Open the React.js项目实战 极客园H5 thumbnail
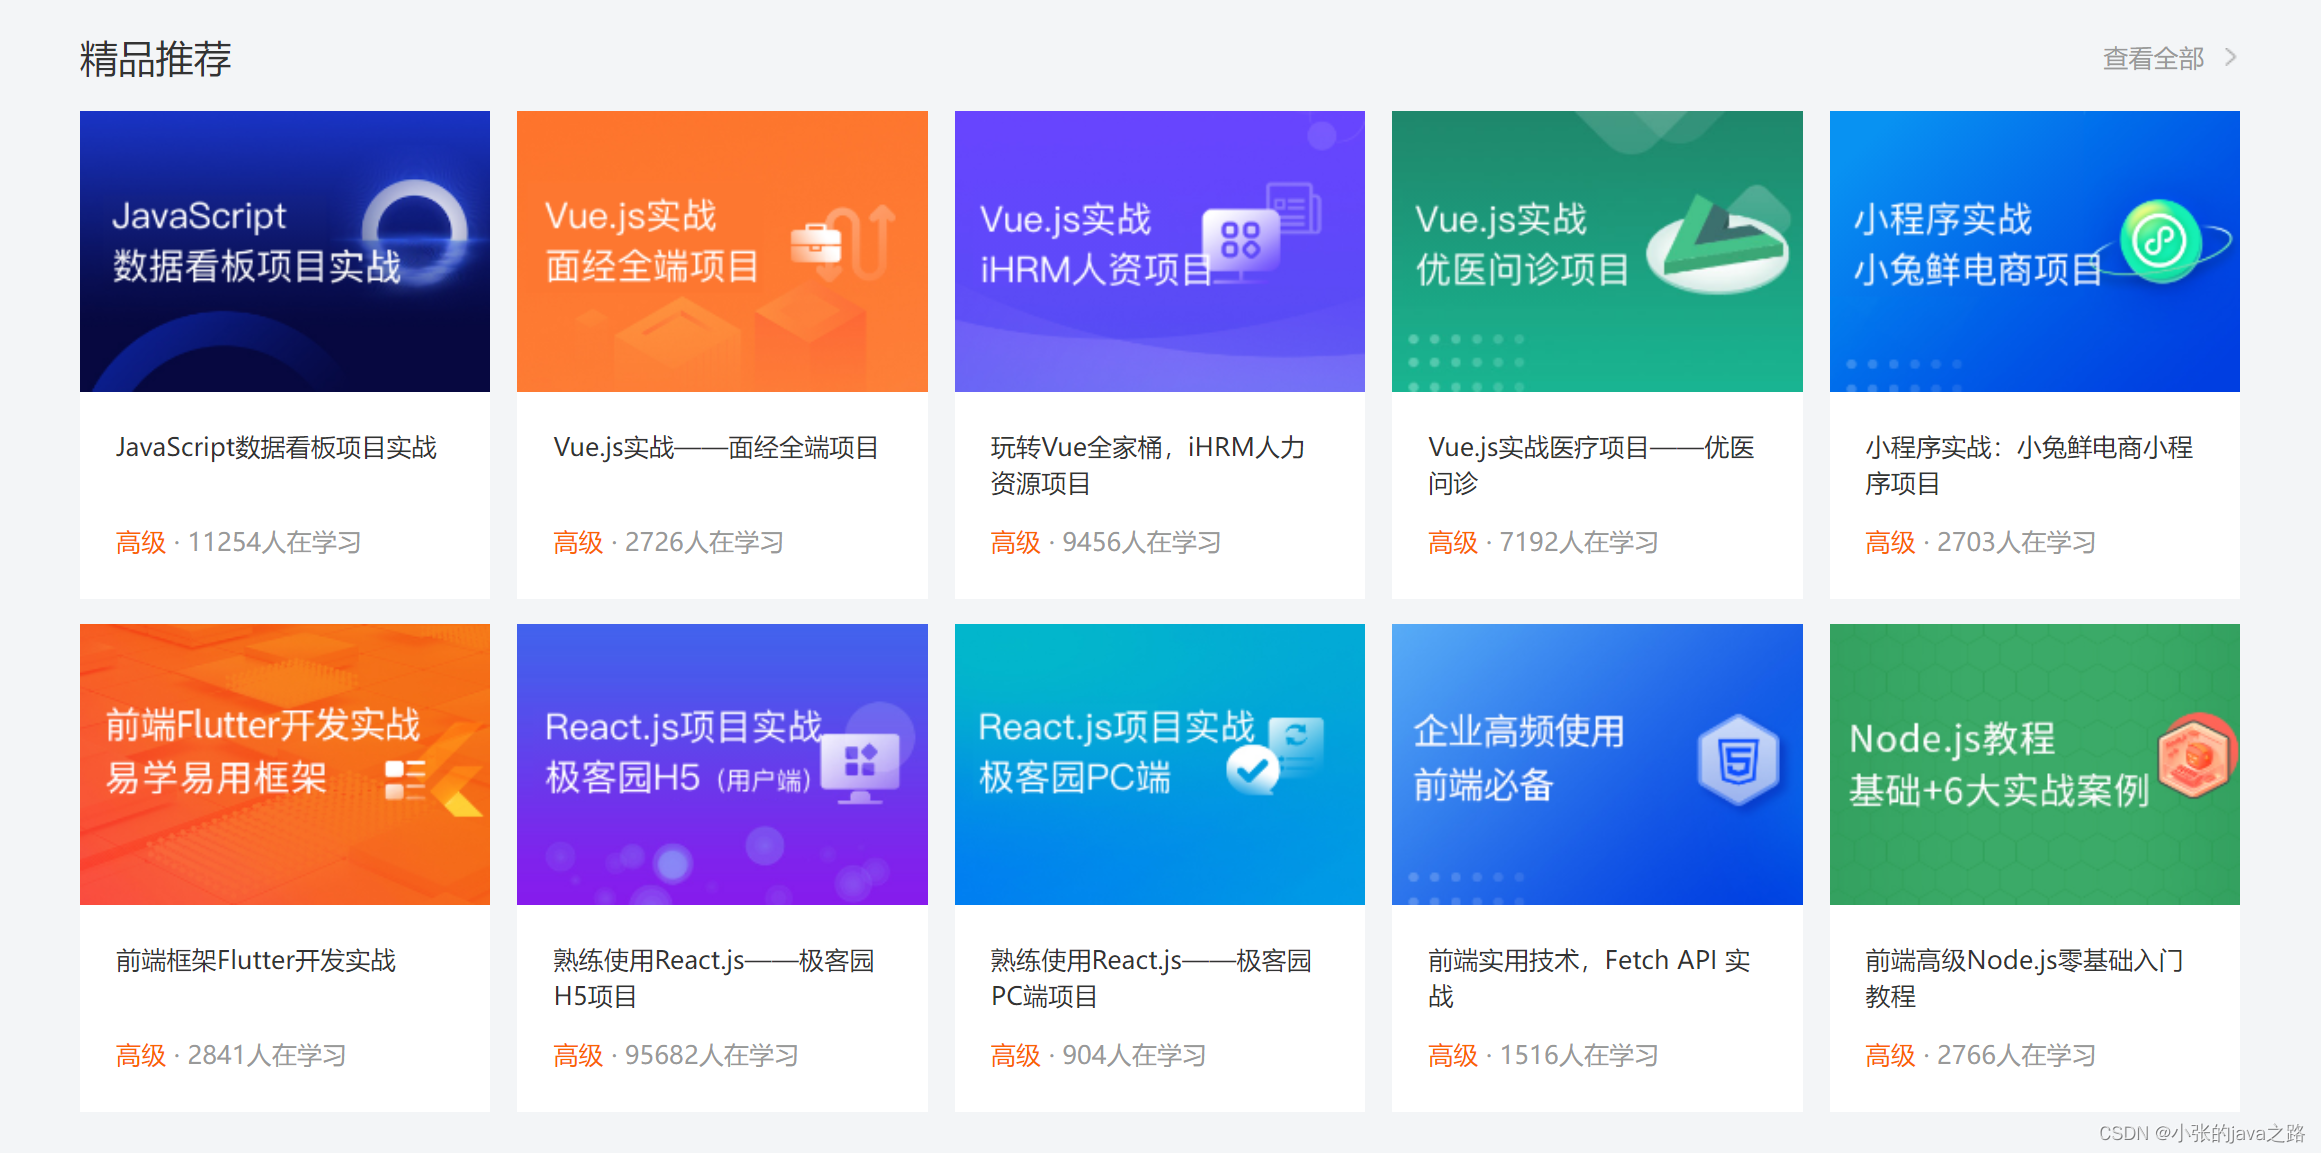The width and height of the screenshot is (2321, 1153). coord(722,764)
